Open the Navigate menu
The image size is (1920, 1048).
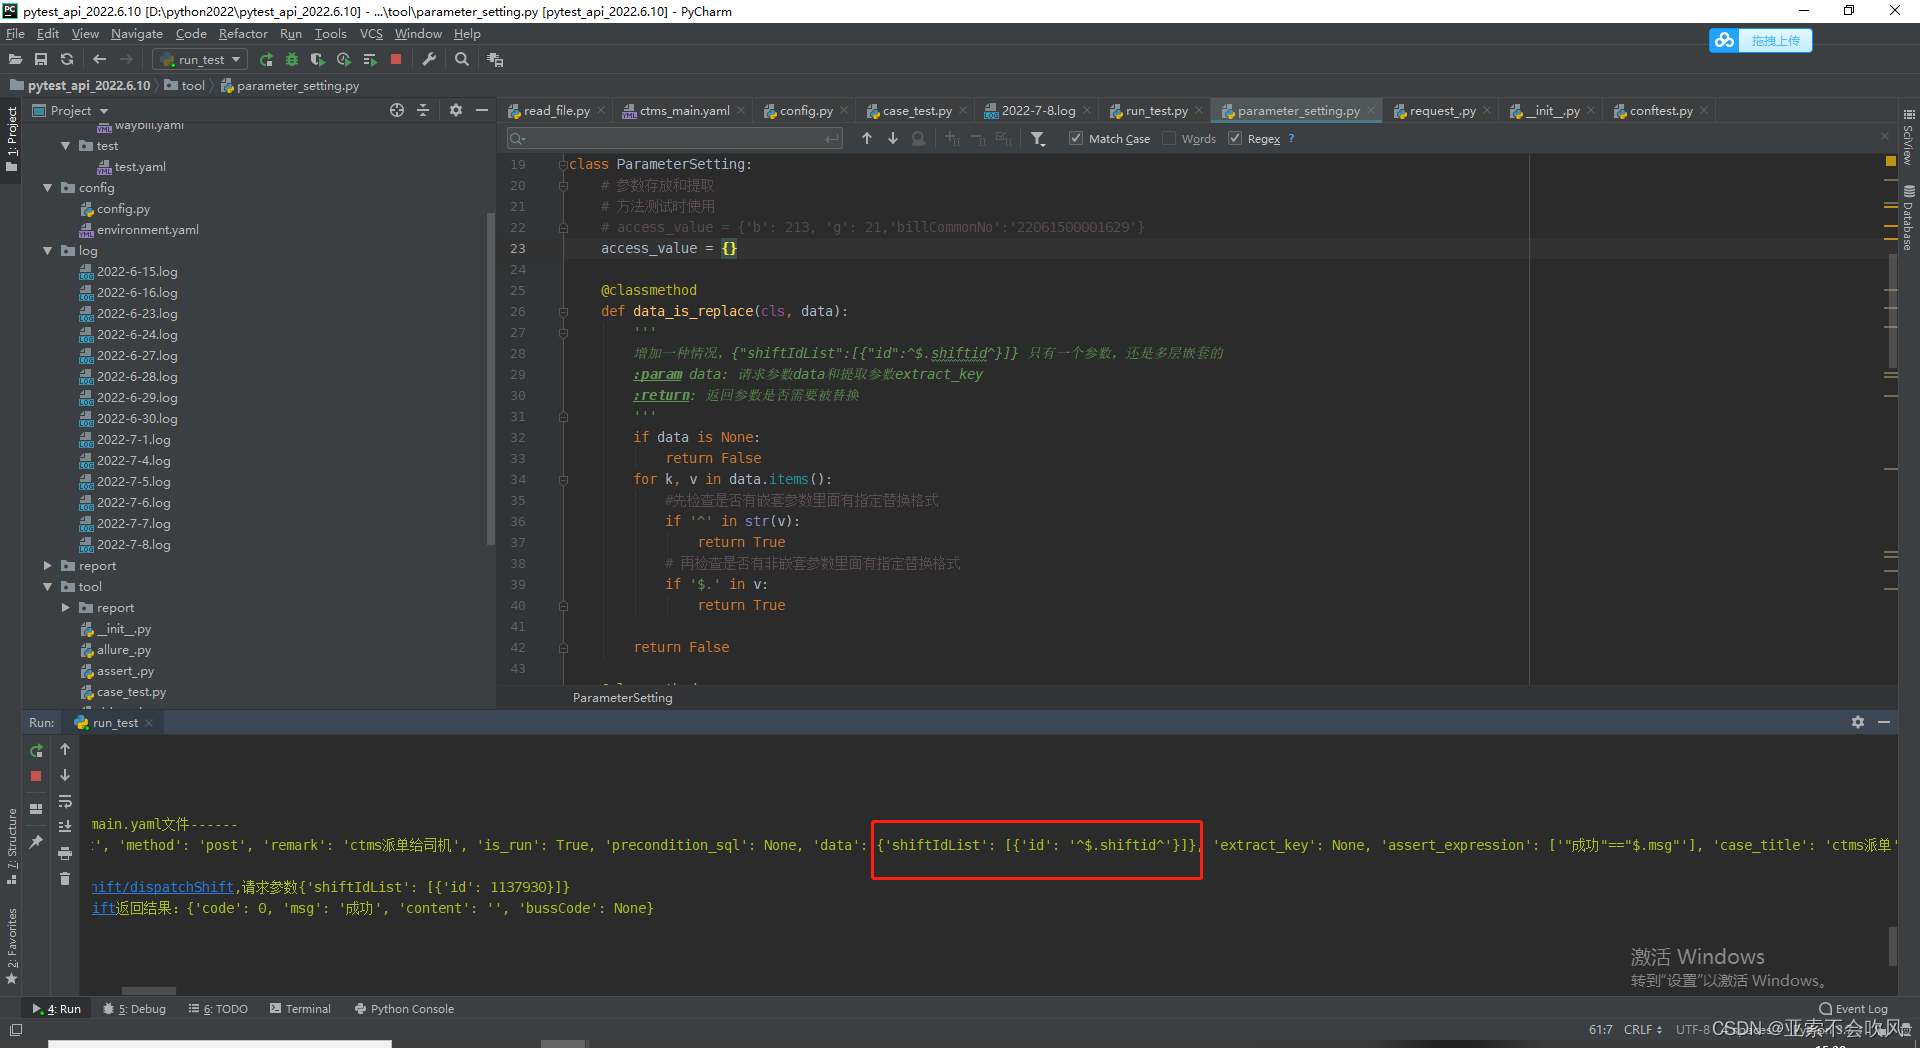pyautogui.click(x=137, y=34)
